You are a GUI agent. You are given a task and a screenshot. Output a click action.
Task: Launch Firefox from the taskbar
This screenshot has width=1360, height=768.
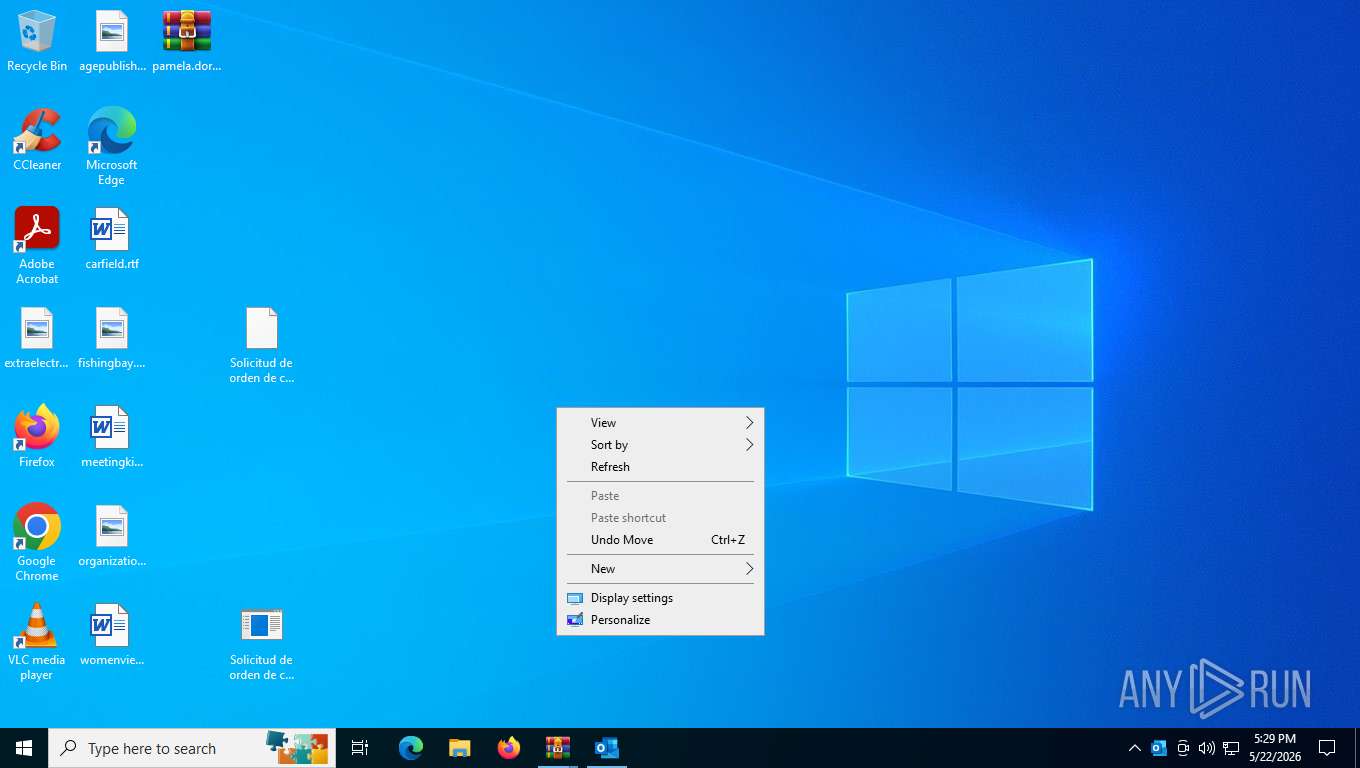[x=509, y=748]
